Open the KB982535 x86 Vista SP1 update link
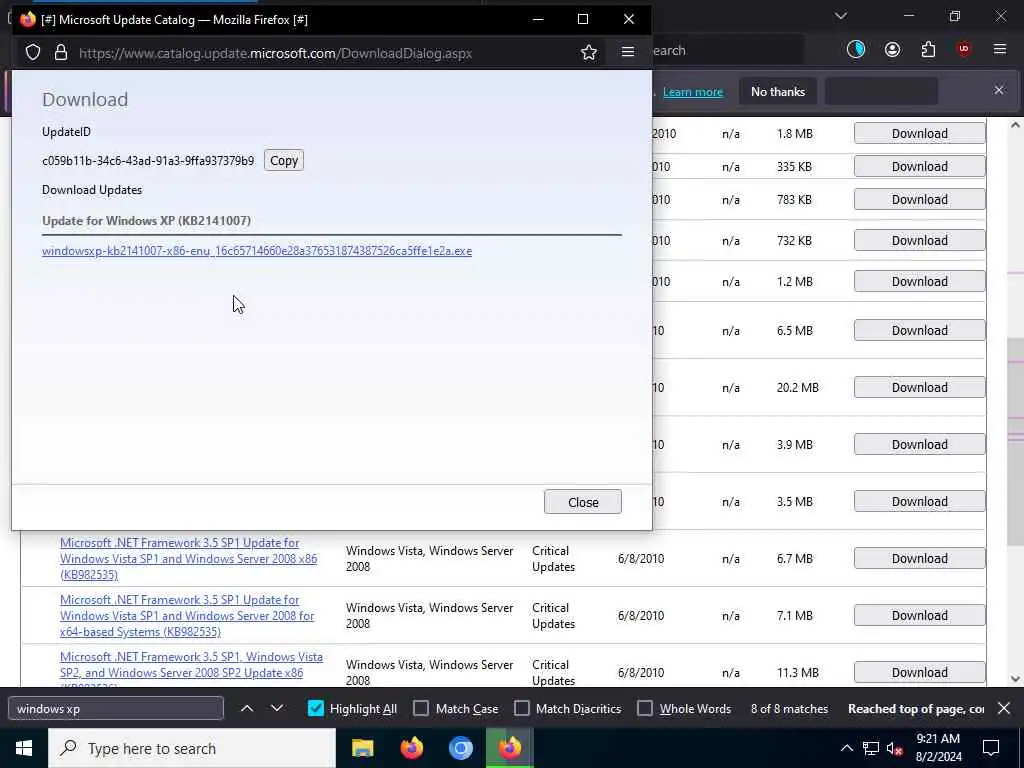The height and width of the screenshot is (768, 1024). click(x=189, y=558)
